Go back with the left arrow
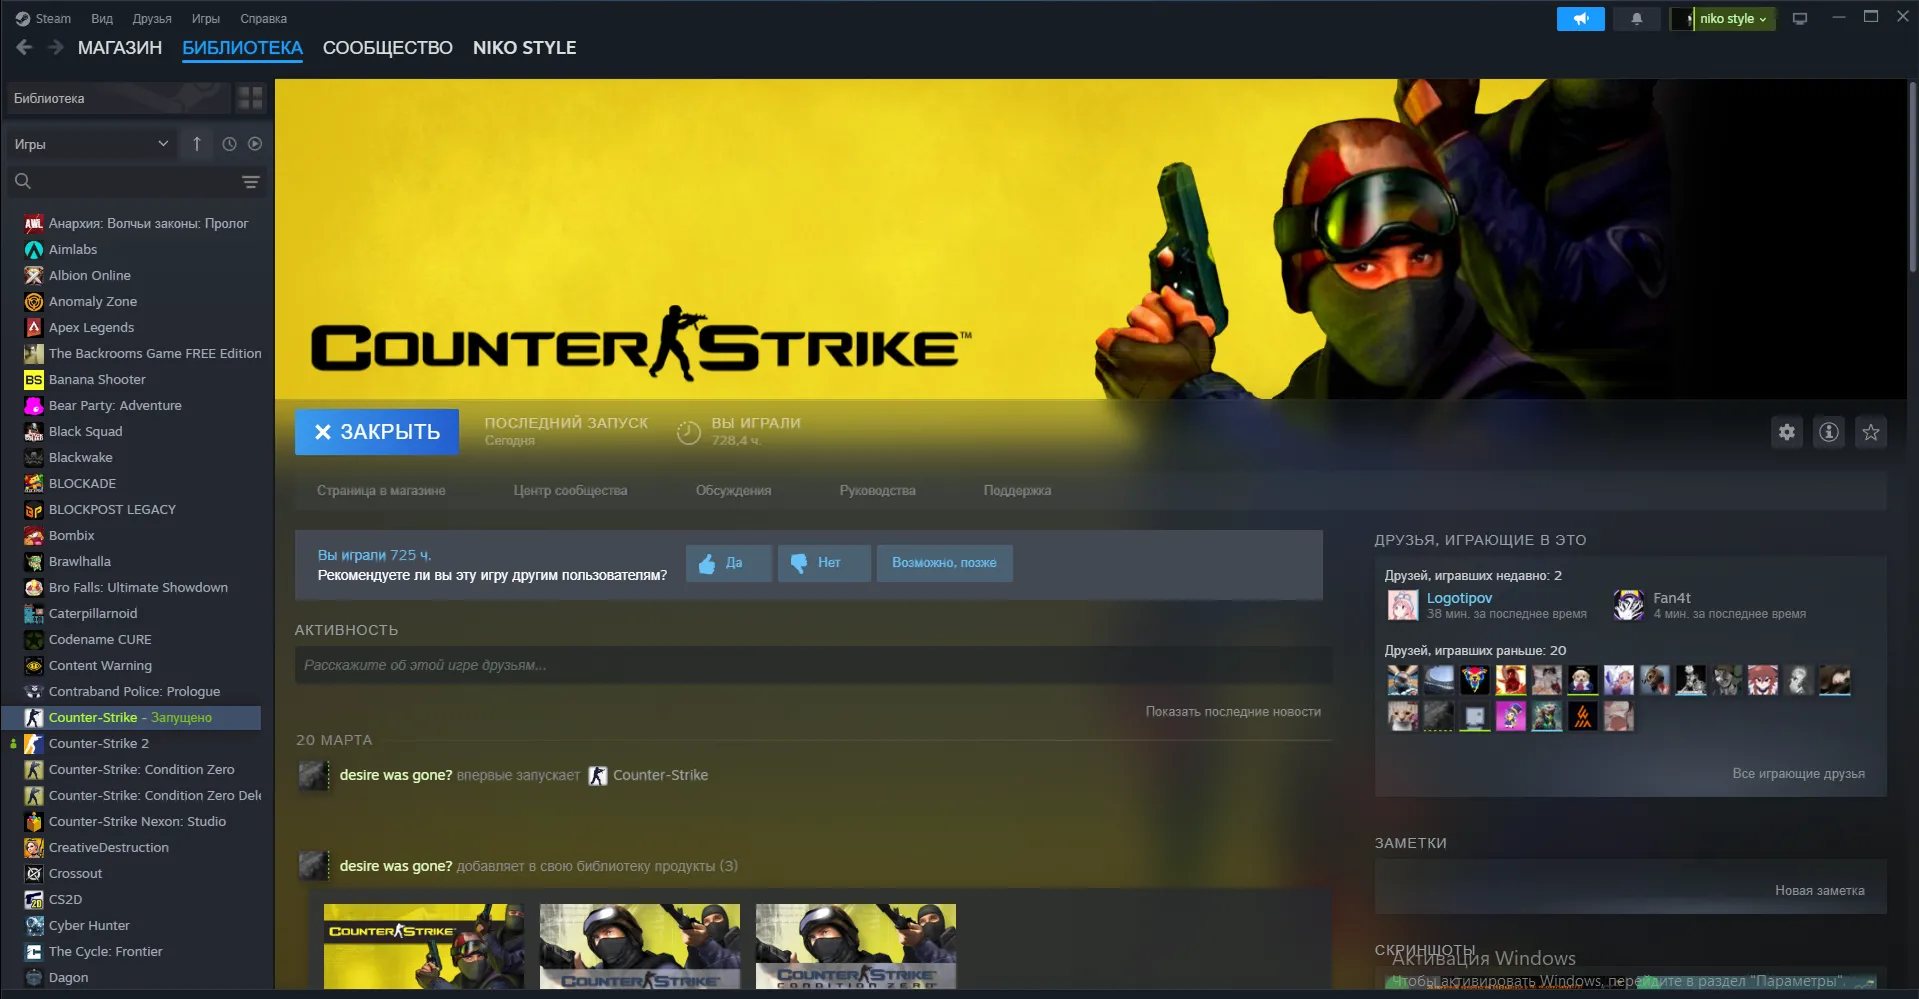1919x999 pixels. click(24, 47)
